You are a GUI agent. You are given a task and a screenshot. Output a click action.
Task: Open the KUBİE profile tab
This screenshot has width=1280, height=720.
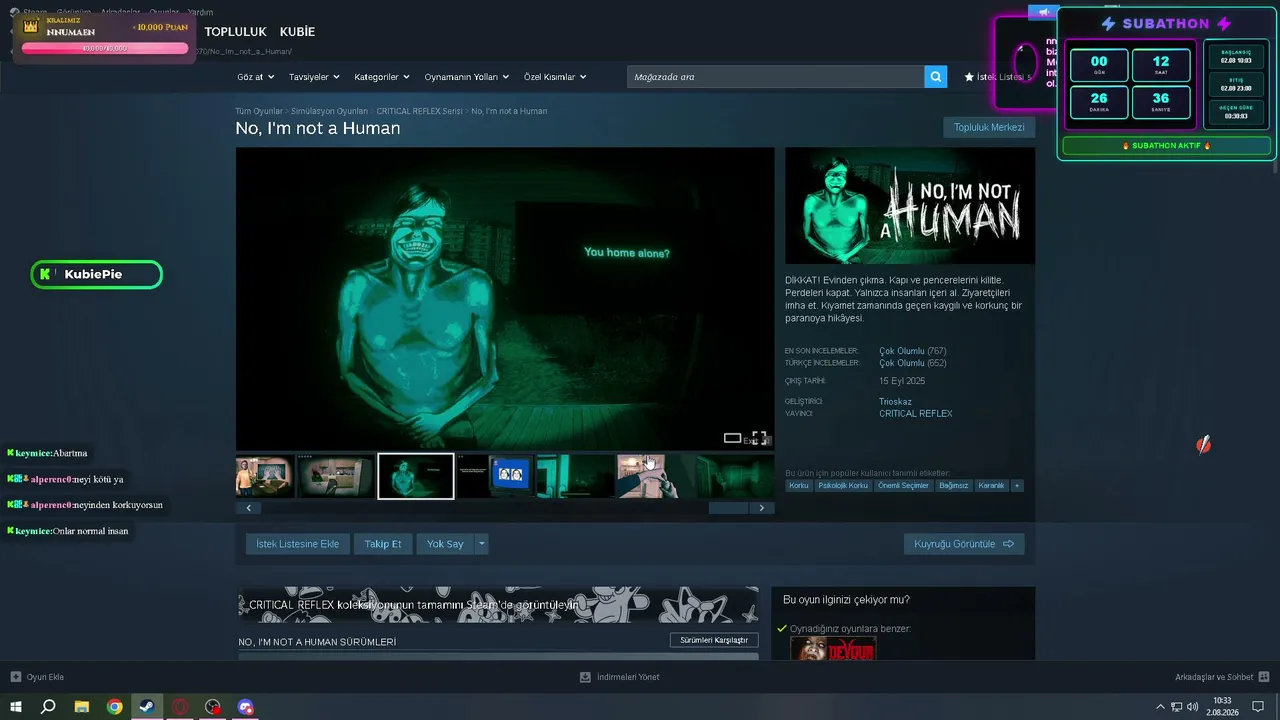coord(297,32)
